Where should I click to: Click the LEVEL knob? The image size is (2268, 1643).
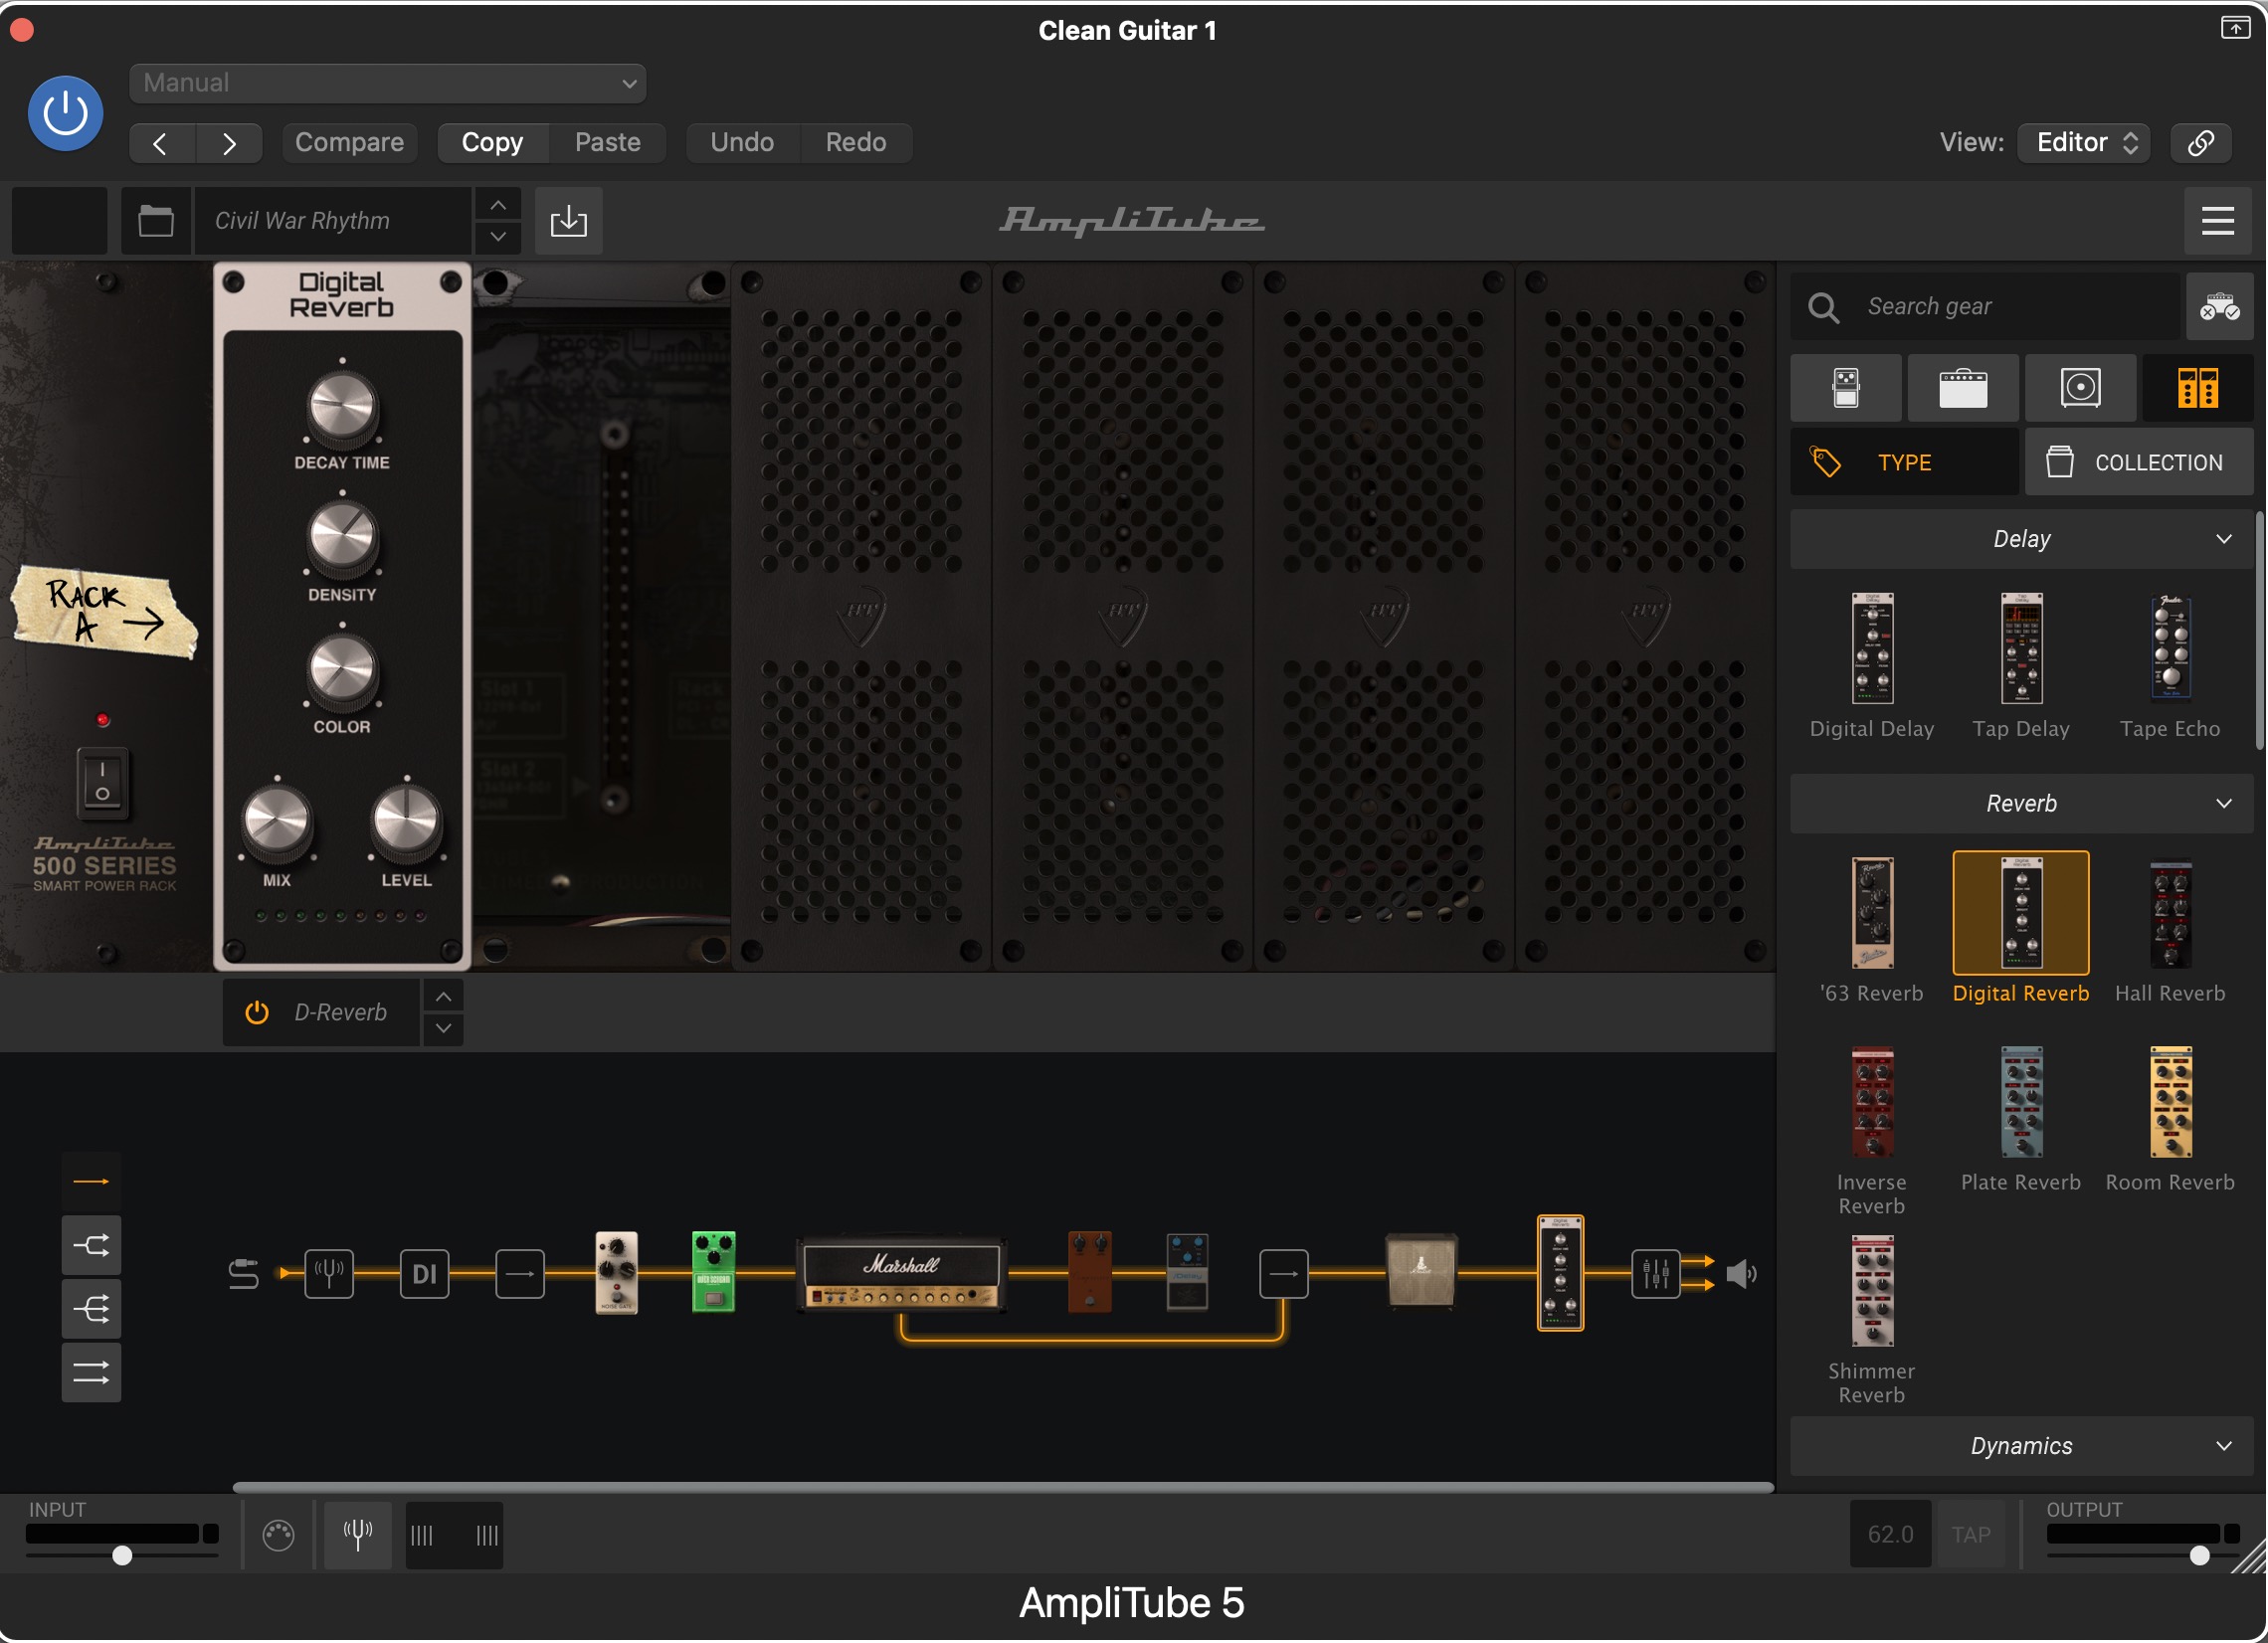click(406, 822)
